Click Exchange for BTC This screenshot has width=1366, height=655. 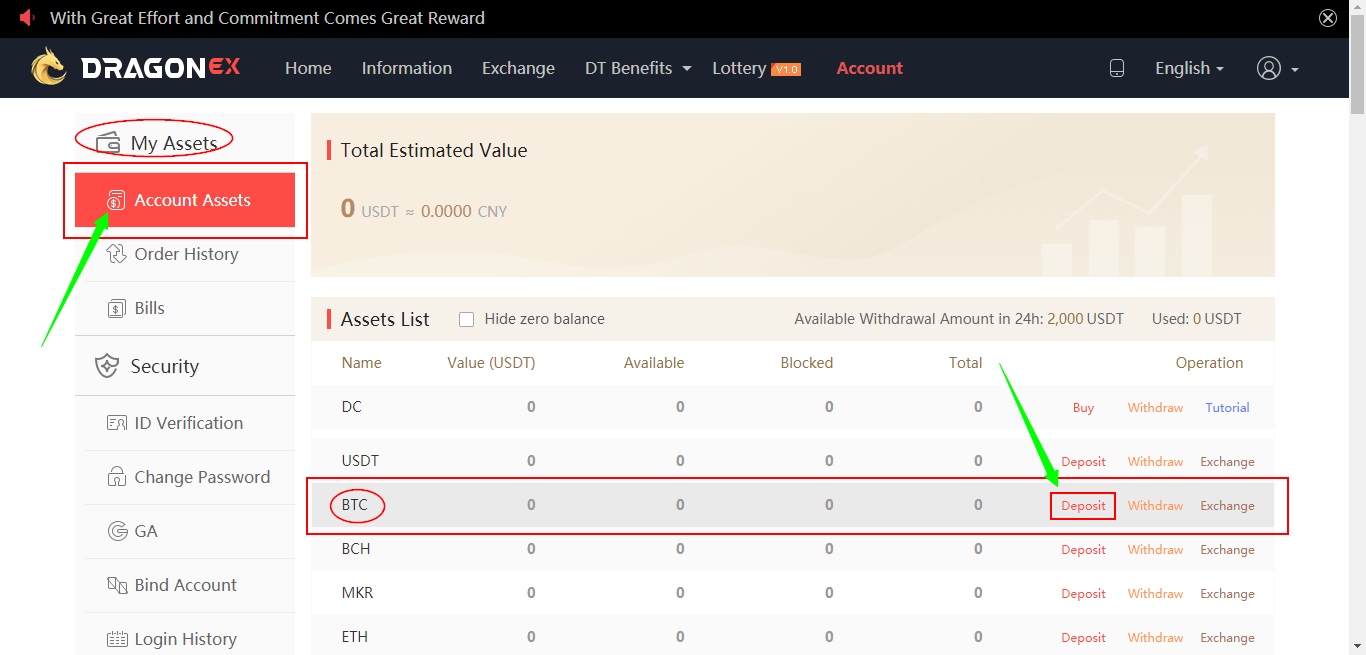click(x=1227, y=506)
